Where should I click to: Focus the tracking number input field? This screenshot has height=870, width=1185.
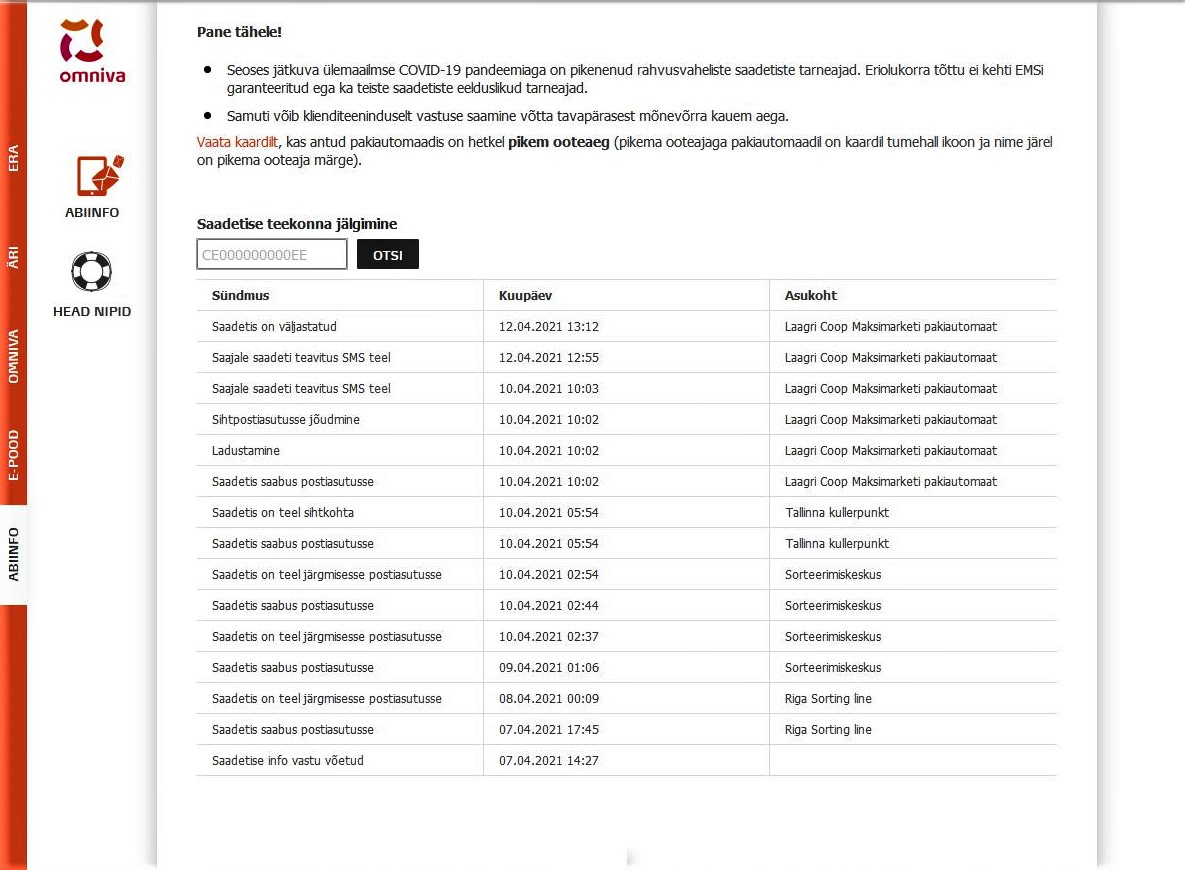click(272, 255)
